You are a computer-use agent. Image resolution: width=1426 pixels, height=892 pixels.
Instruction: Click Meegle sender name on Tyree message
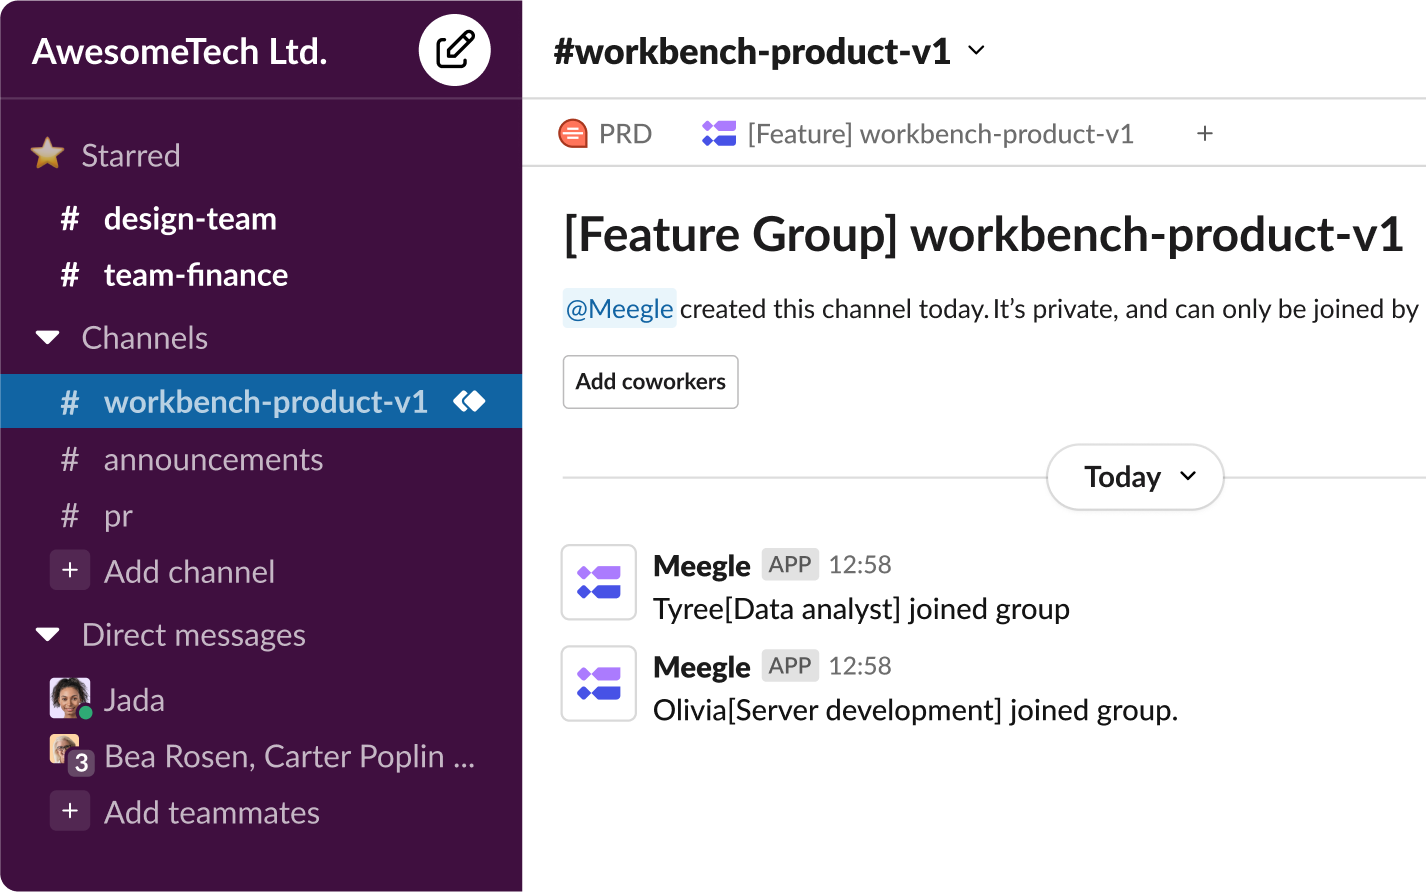702,565
